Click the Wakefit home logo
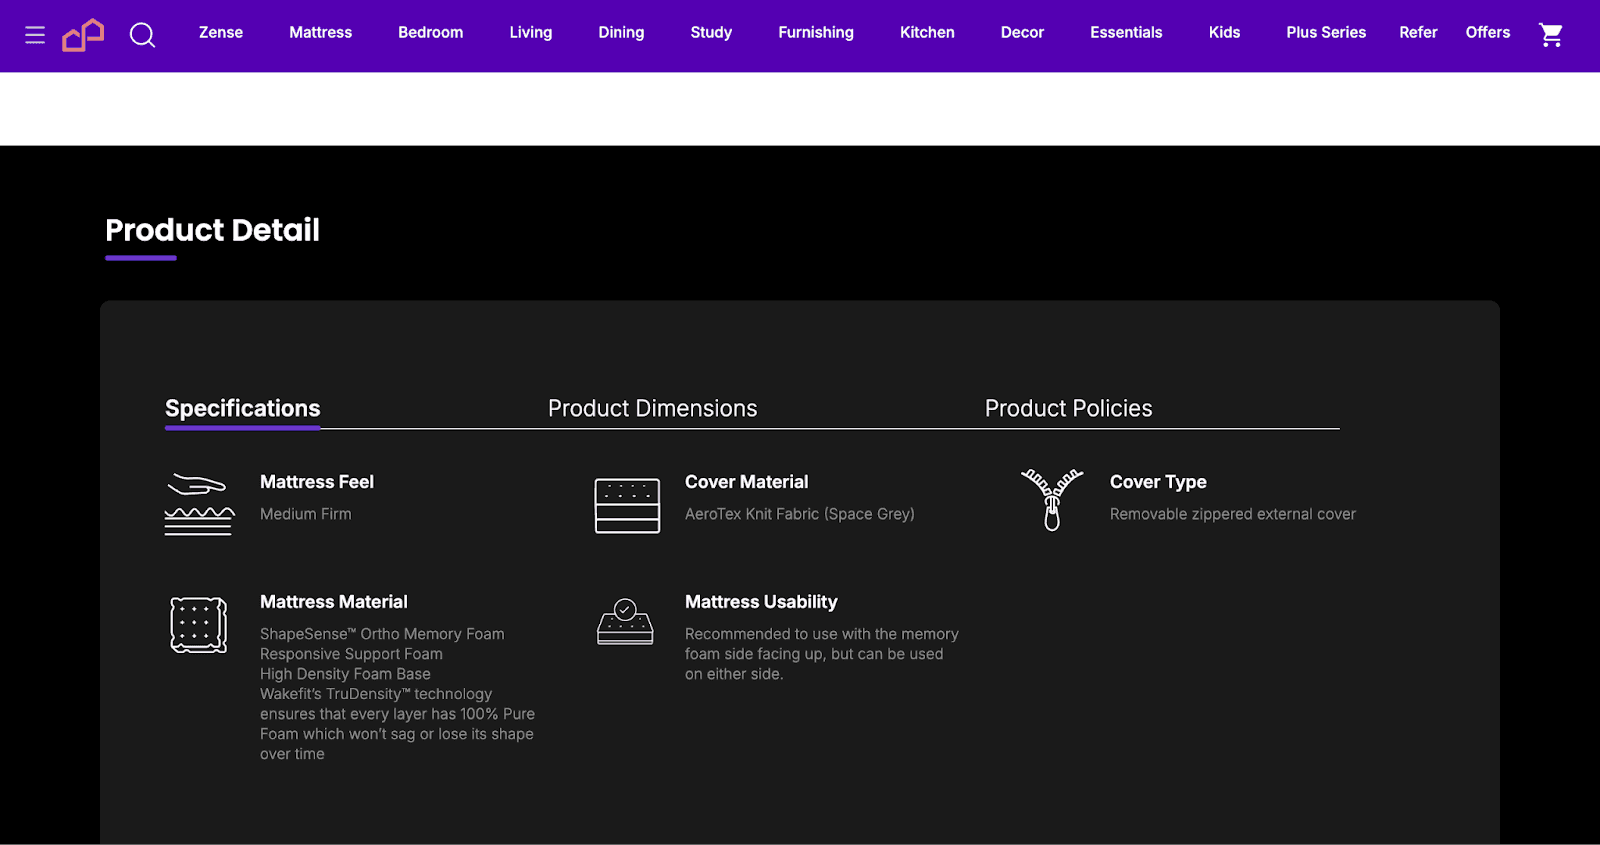Screen dimensions: 1600x845 tap(83, 35)
